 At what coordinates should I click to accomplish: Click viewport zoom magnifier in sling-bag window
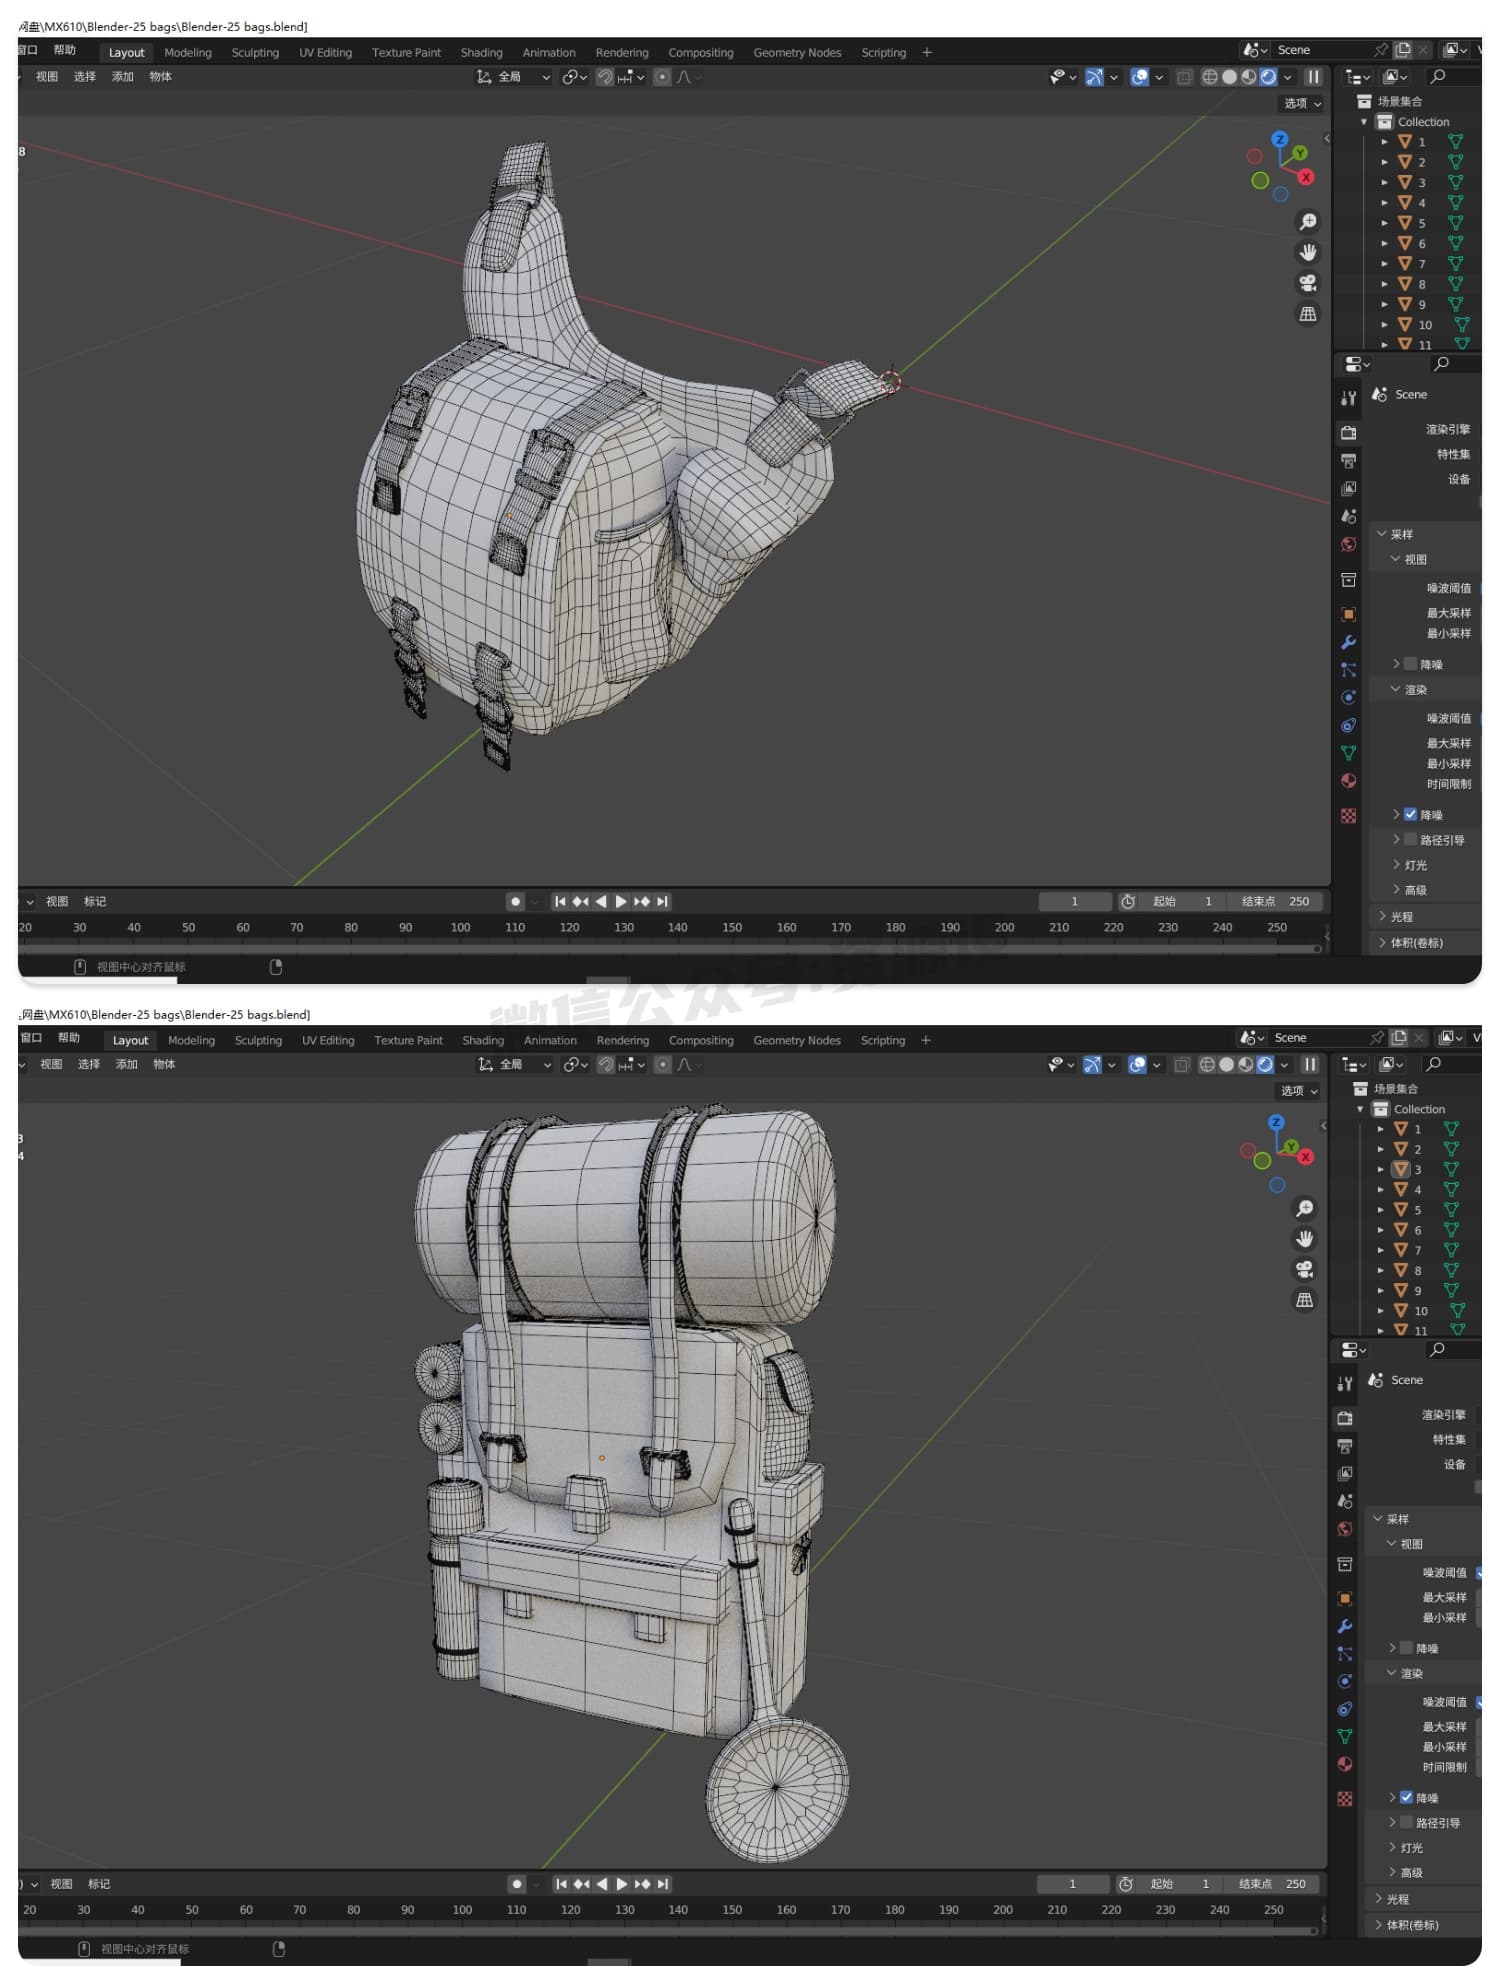point(1307,222)
